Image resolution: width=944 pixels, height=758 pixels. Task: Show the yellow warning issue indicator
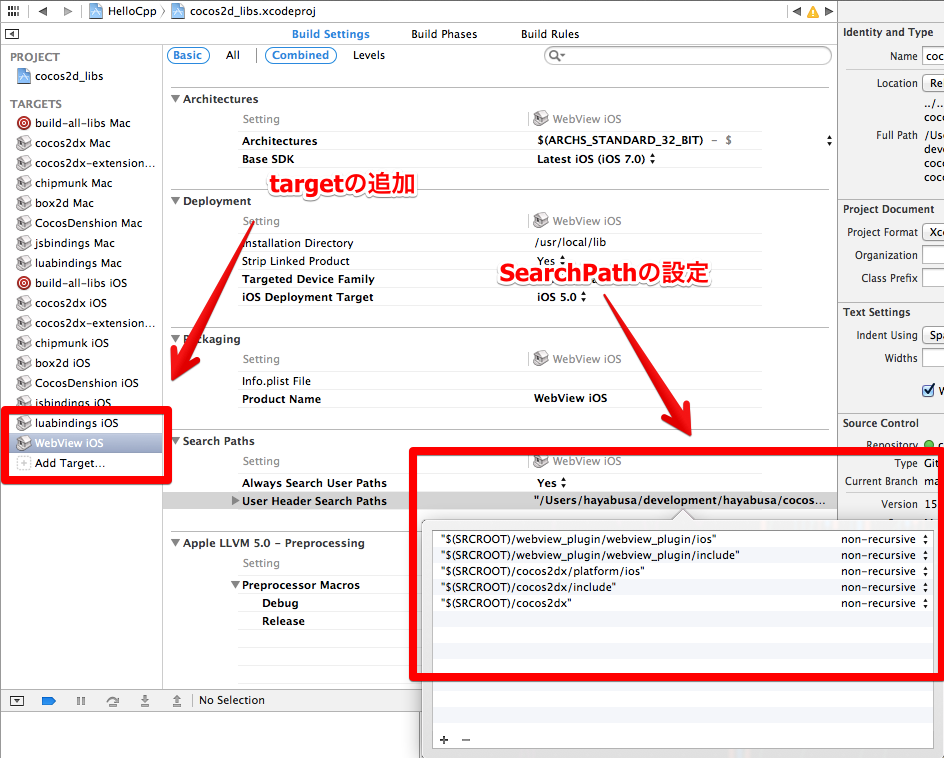pyautogui.click(x=813, y=11)
